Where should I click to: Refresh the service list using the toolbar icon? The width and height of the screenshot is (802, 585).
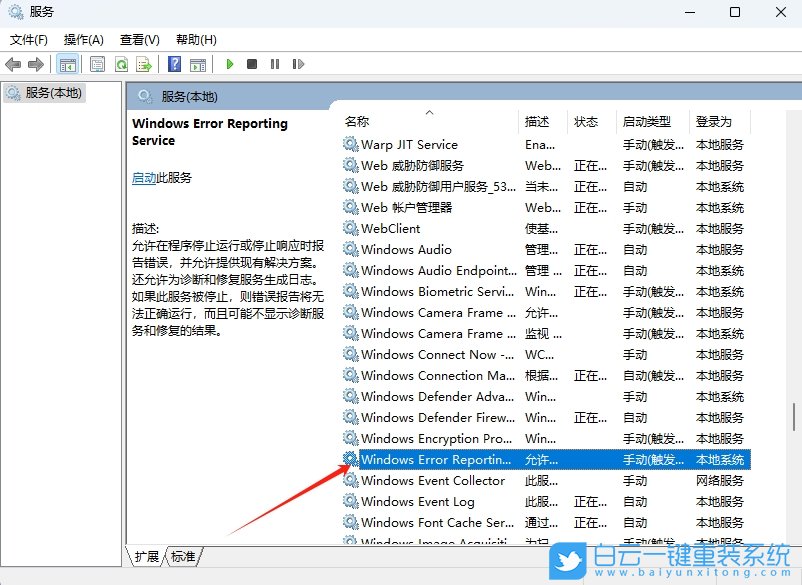click(121, 63)
